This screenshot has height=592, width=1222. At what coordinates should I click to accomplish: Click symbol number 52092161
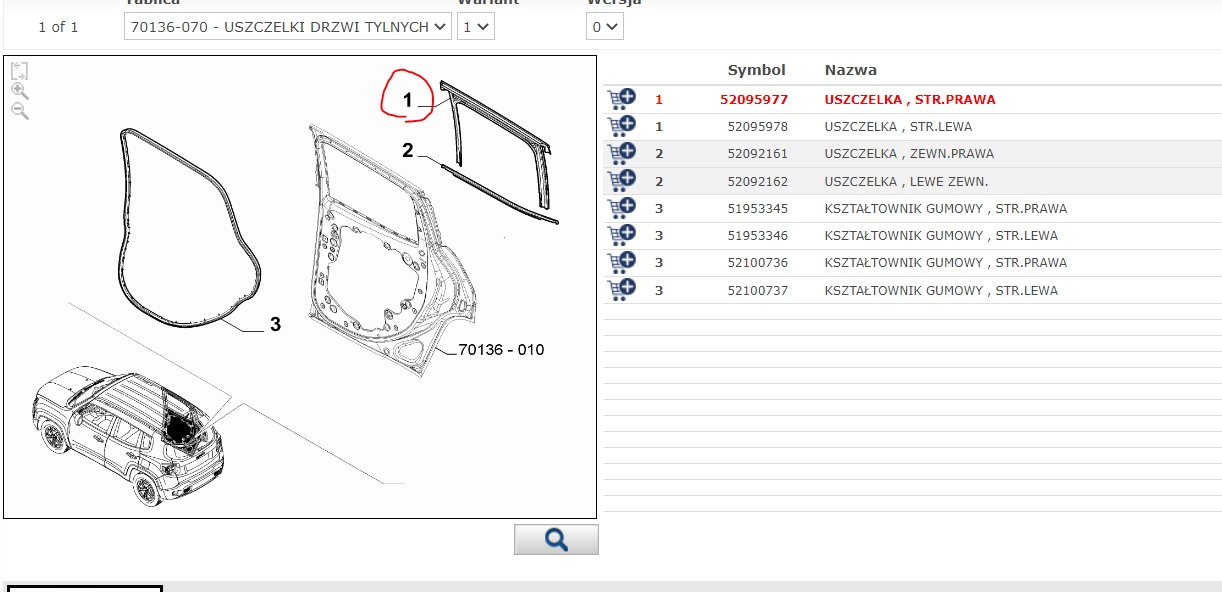click(757, 153)
